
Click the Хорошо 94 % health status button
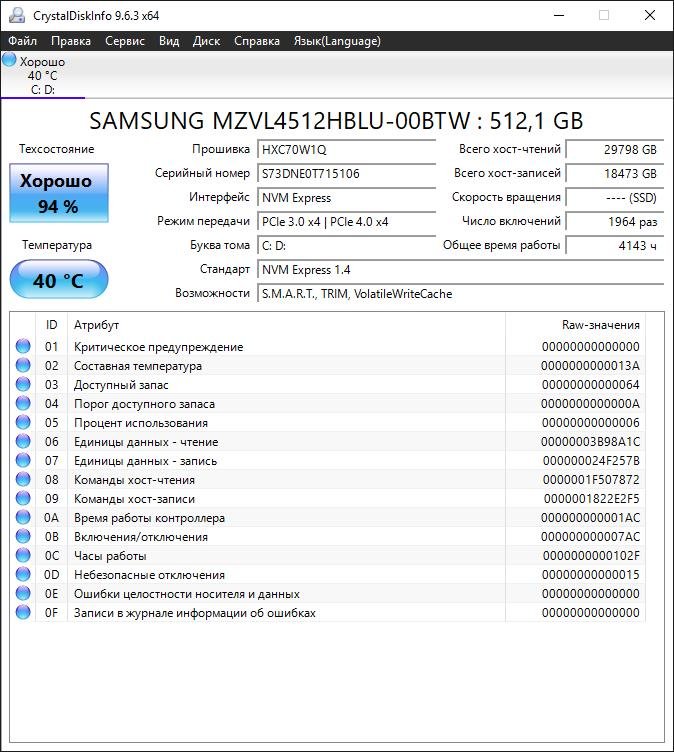[59, 193]
